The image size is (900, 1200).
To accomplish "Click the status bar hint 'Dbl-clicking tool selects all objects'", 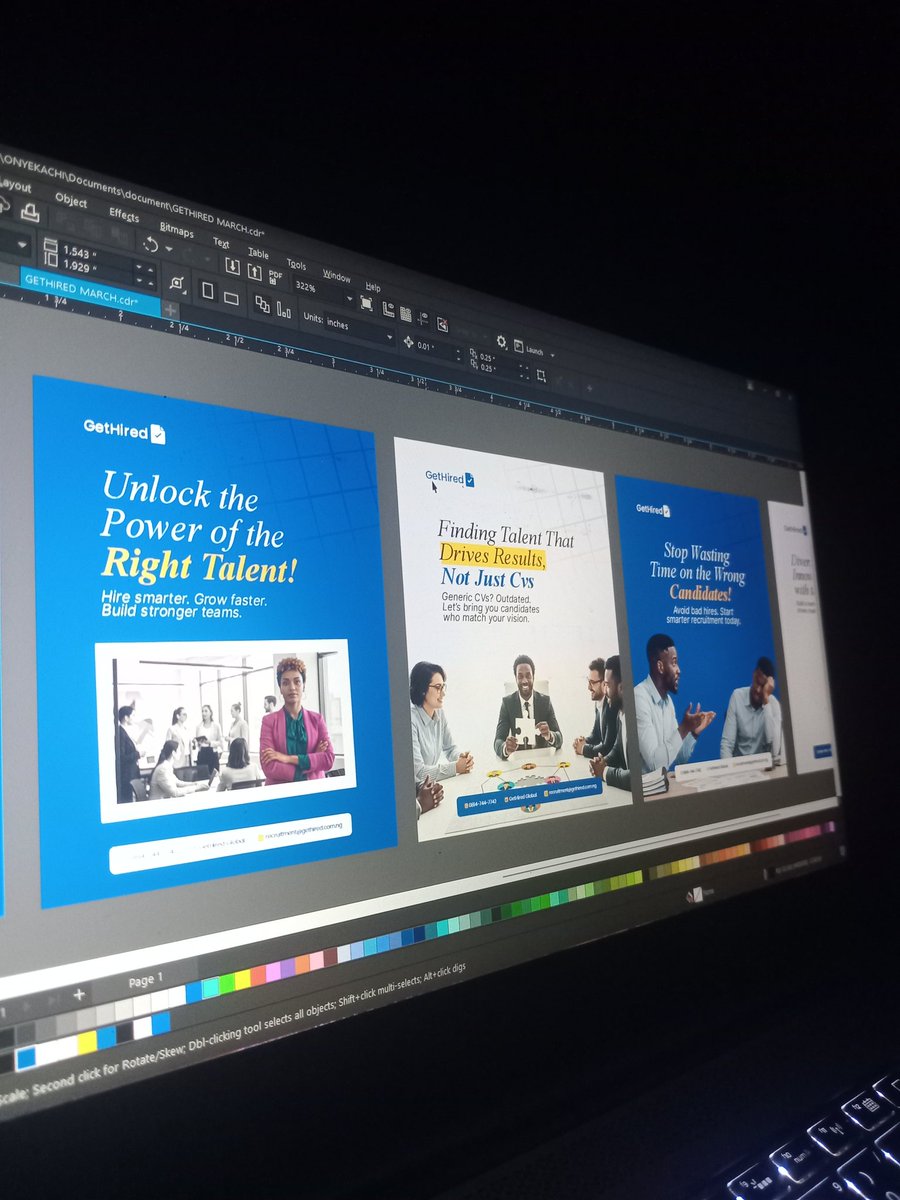I will point(262,1027).
